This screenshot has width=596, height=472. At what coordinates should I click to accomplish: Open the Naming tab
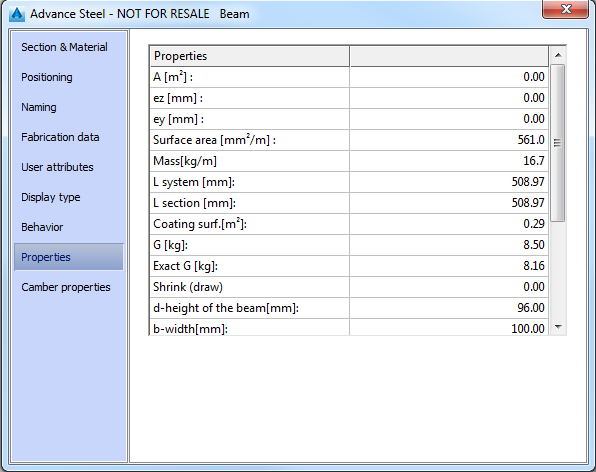[x=39, y=107]
